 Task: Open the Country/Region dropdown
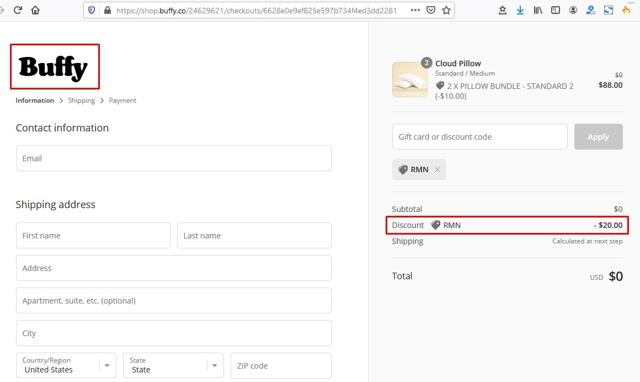[66, 365]
